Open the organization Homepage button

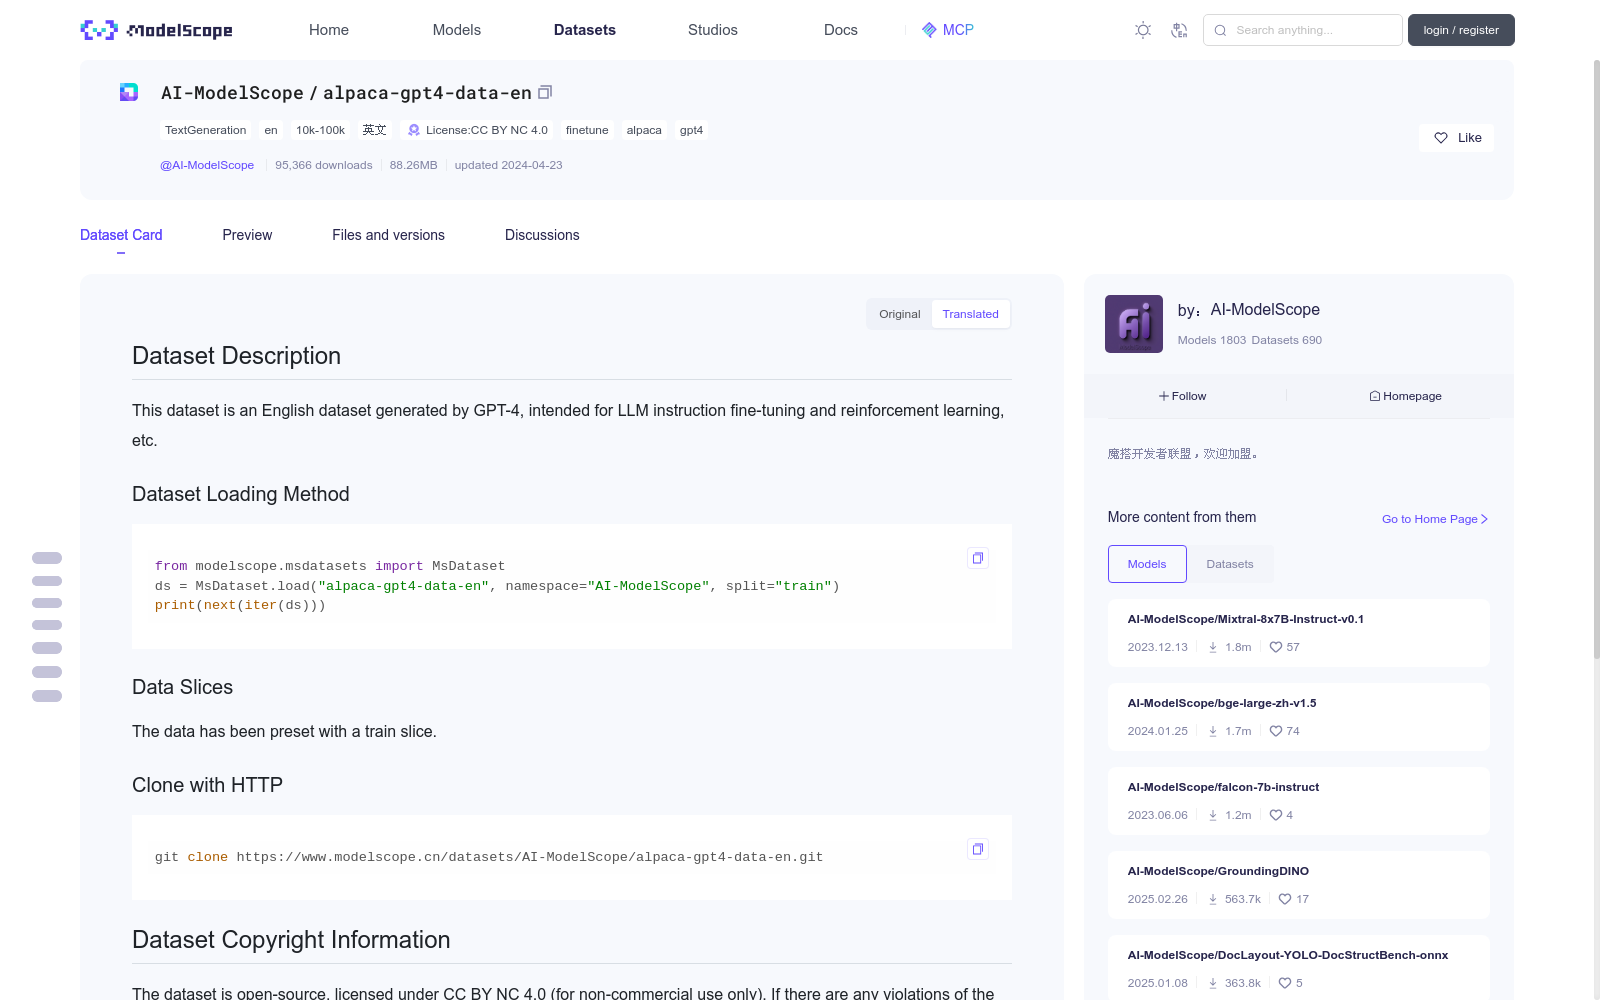click(1405, 396)
